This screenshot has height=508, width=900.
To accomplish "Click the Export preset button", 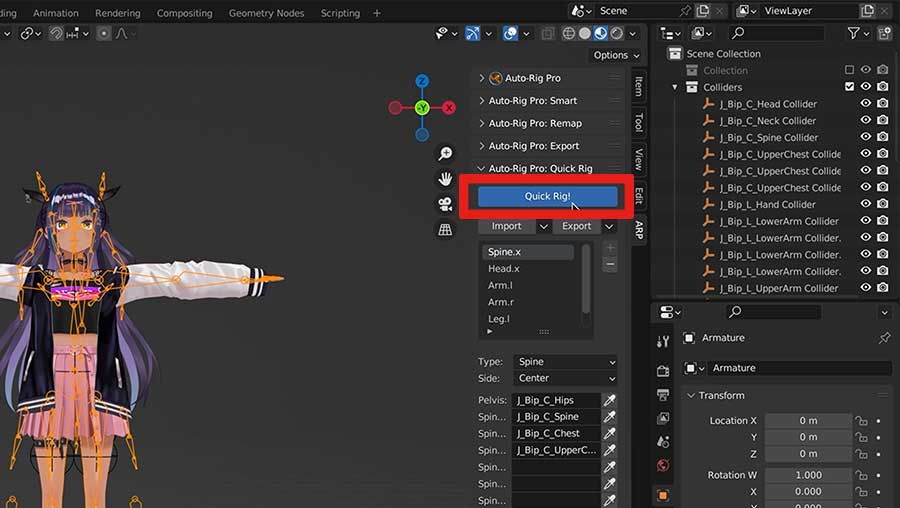I will [x=576, y=226].
